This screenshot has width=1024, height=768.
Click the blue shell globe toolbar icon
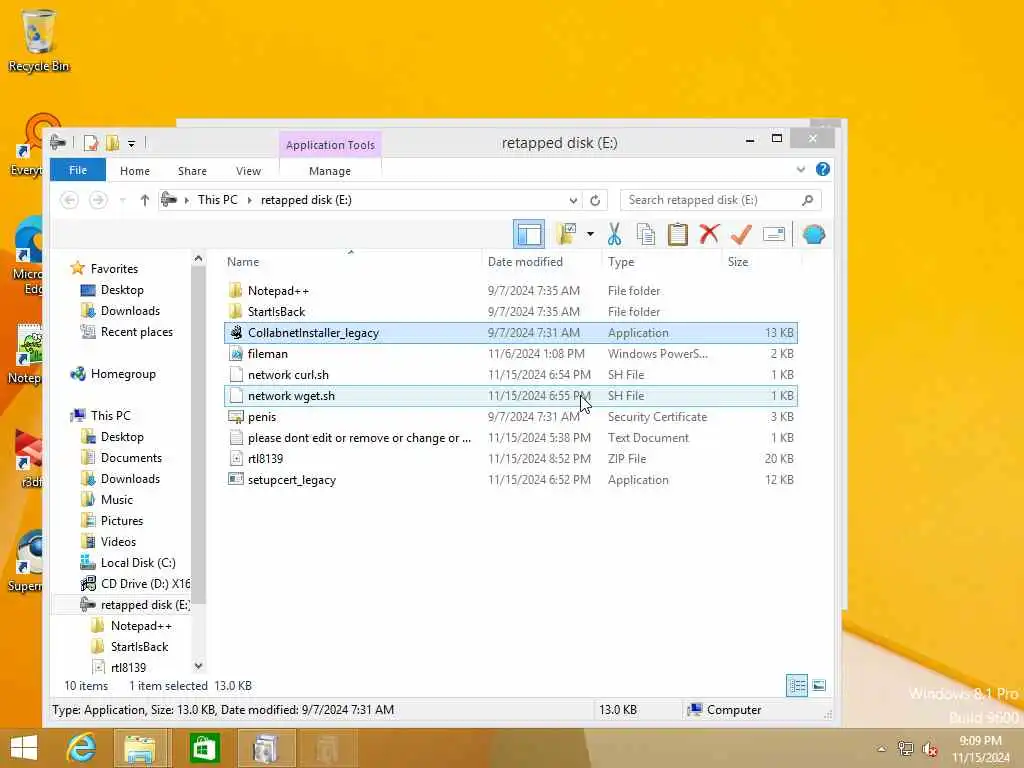(814, 234)
